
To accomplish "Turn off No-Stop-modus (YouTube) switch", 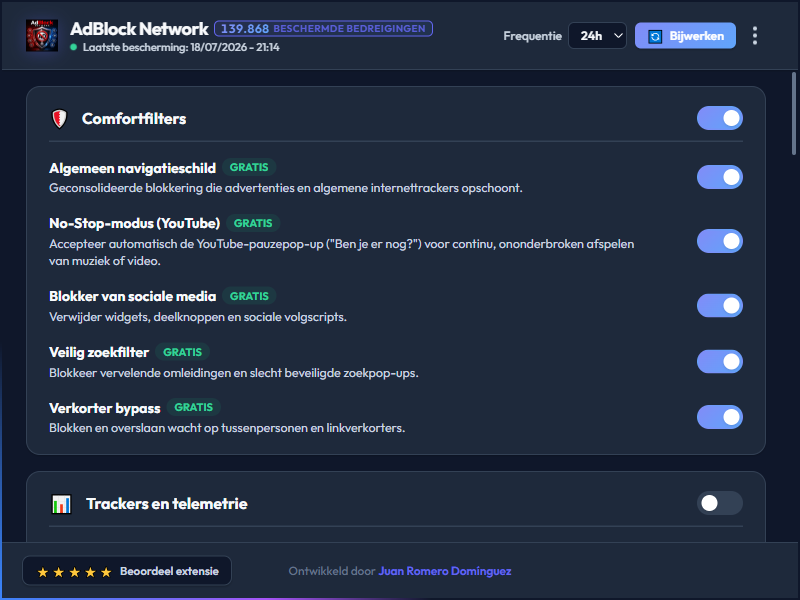I will pos(719,241).
